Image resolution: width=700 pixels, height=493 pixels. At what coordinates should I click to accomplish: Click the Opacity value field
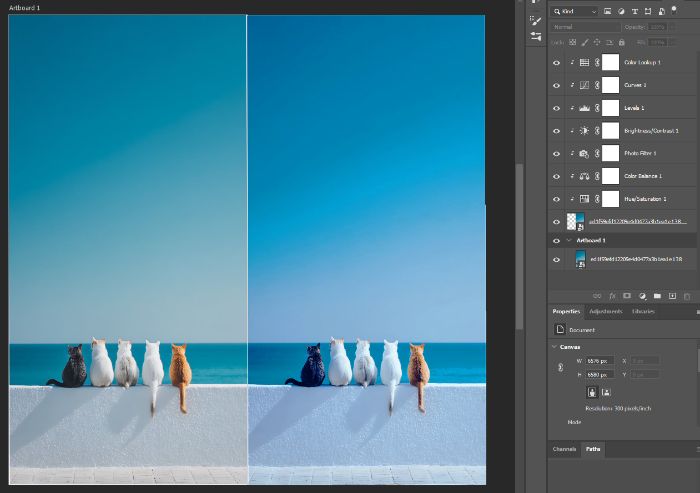[657, 27]
